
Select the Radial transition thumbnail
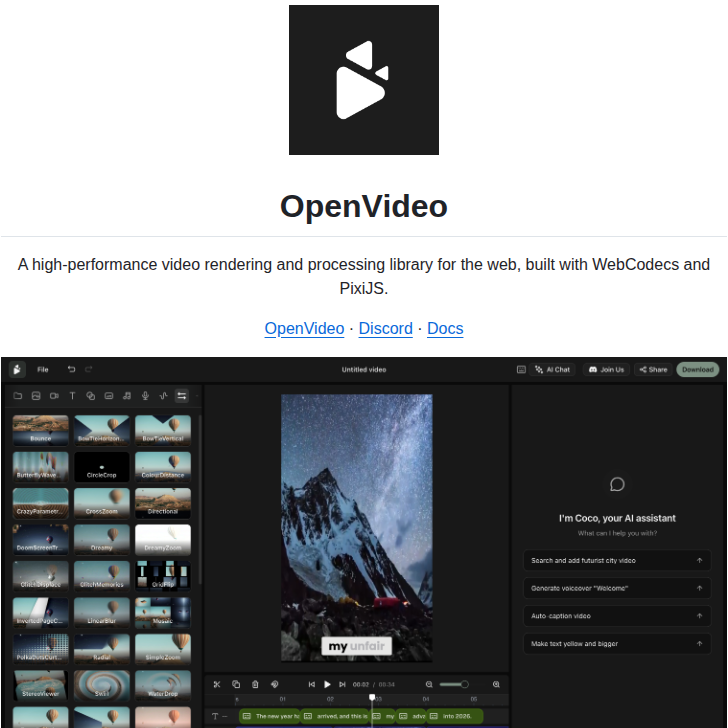tap(102, 649)
